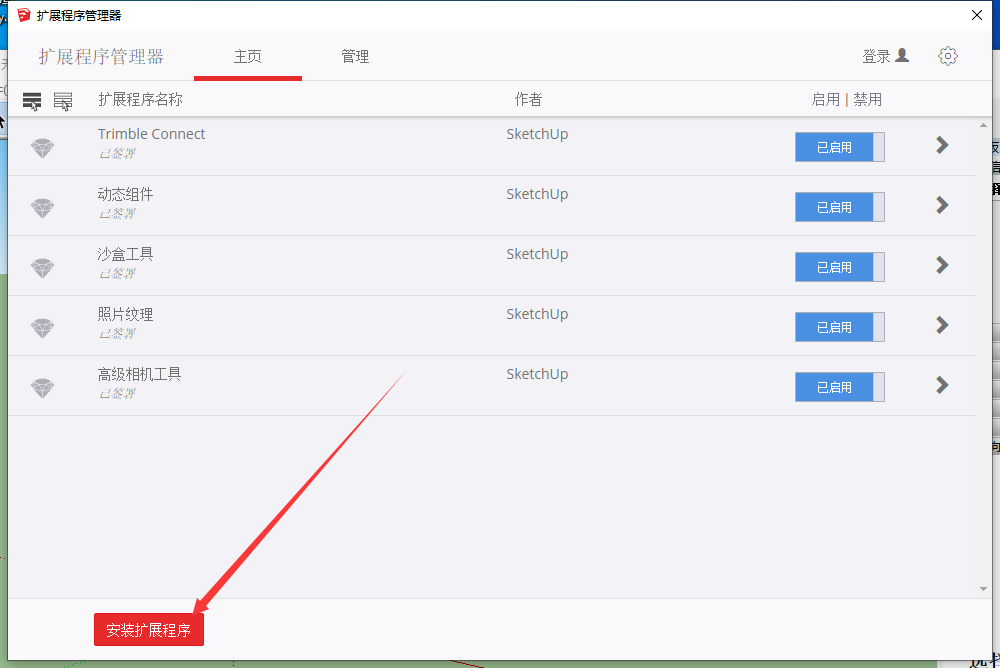Click the gear settings icon
Image resolution: width=1000 pixels, height=668 pixels.
948,56
